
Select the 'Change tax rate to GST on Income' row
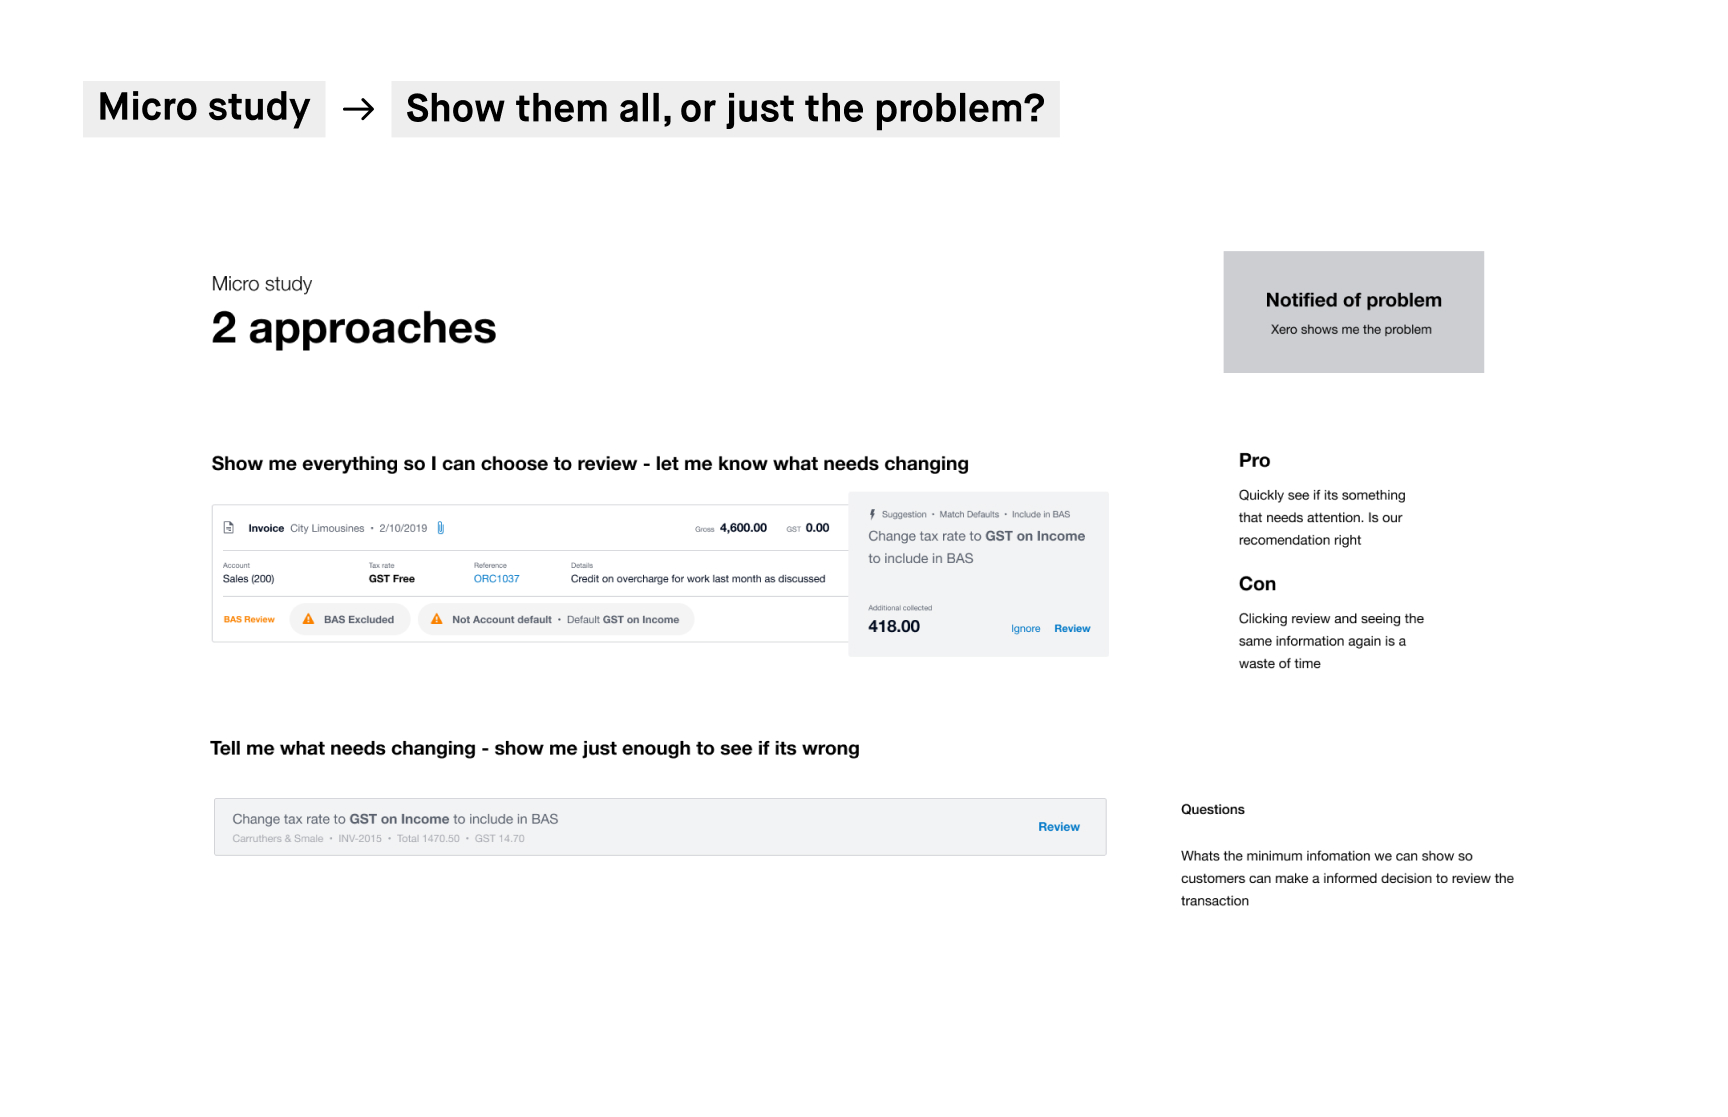[600, 827]
